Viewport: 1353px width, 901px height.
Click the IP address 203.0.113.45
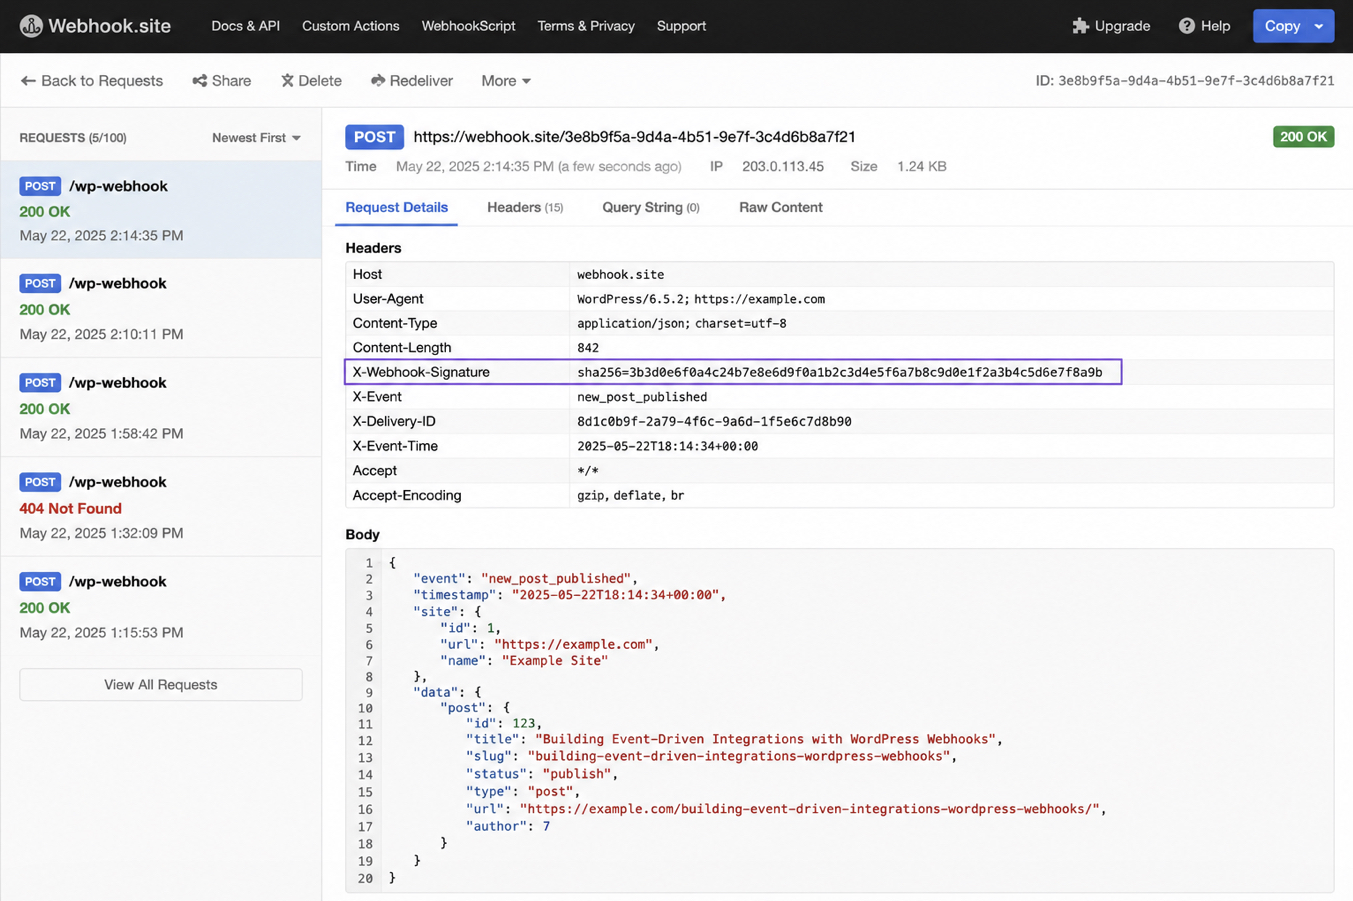[x=783, y=167]
